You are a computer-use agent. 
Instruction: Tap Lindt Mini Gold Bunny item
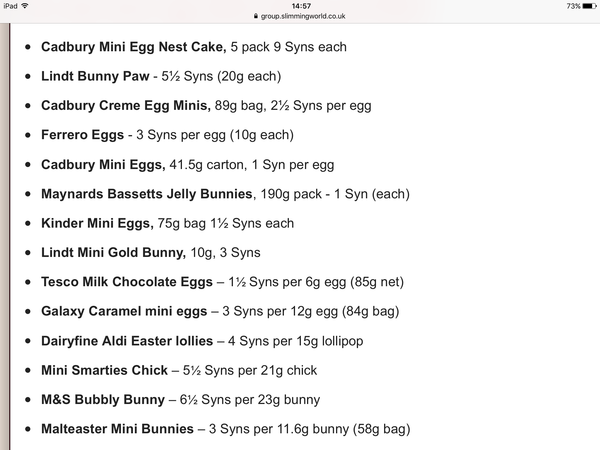151,253
